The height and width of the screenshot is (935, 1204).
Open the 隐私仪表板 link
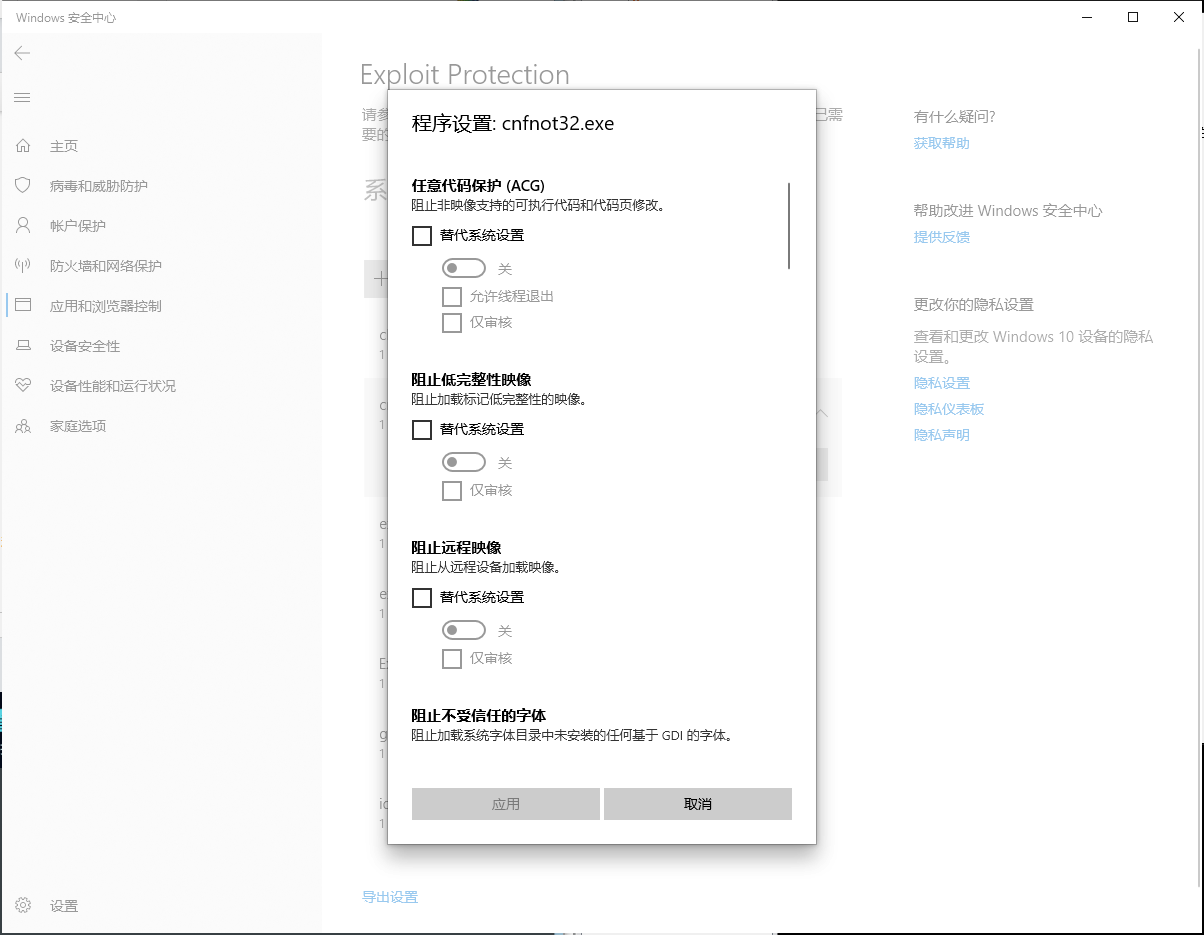tap(949, 409)
